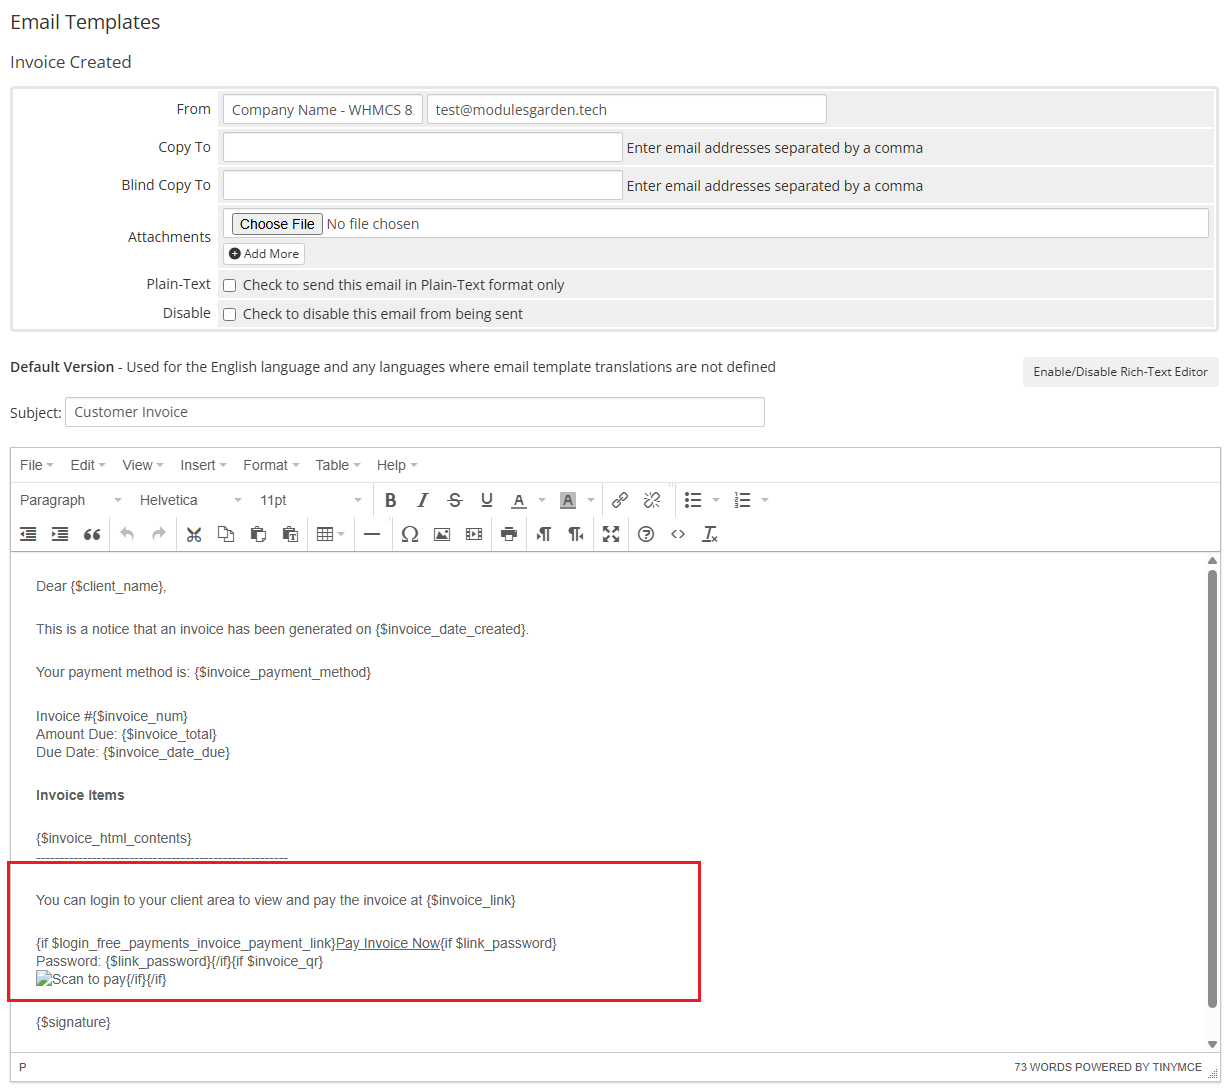Click the Subject input field
1231x1092 pixels.
coord(415,412)
